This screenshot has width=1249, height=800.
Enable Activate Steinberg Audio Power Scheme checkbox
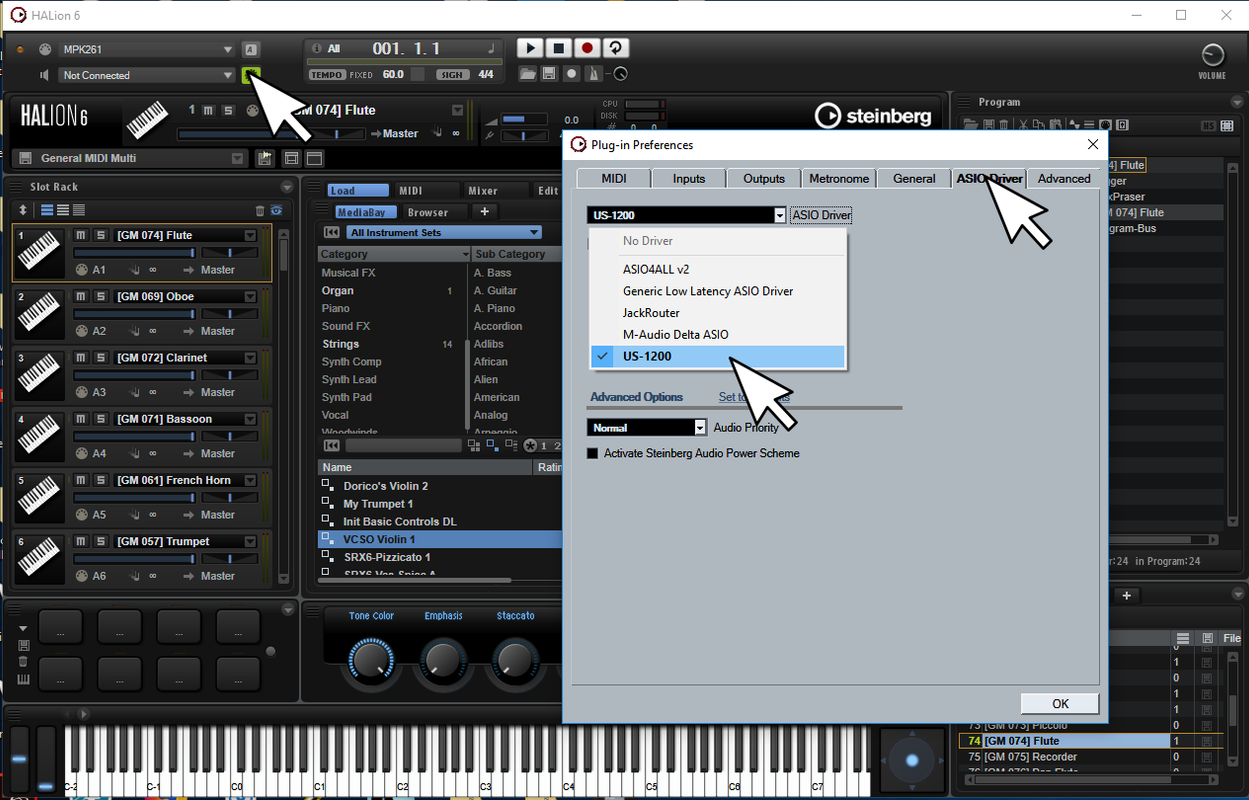(x=592, y=453)
